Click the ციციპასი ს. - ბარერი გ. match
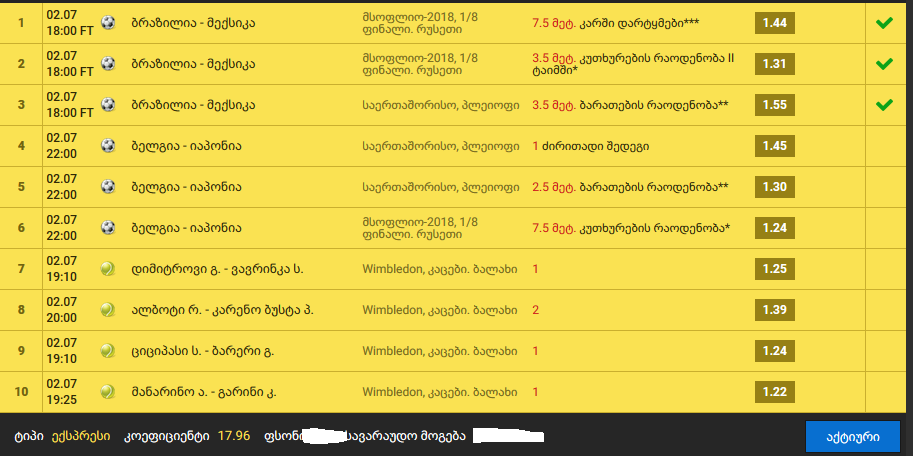The image size is (913, 456). click(203, 351)
